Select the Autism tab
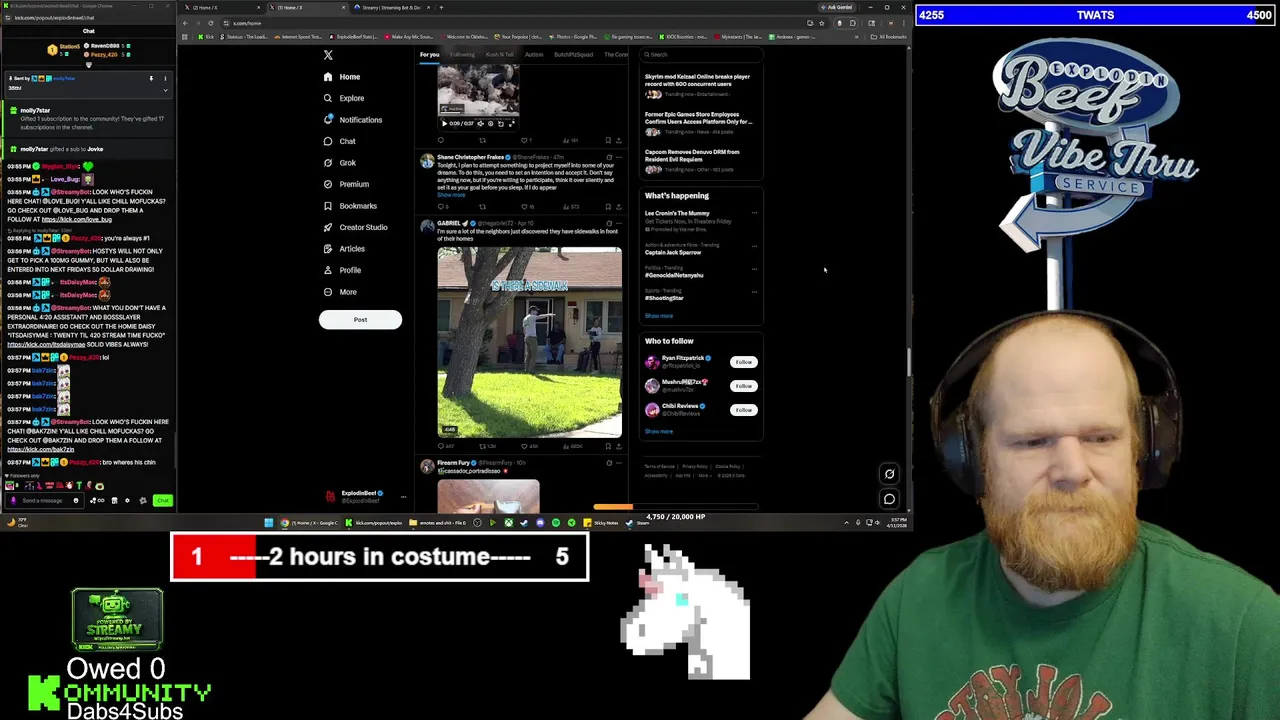 [534, 55]
